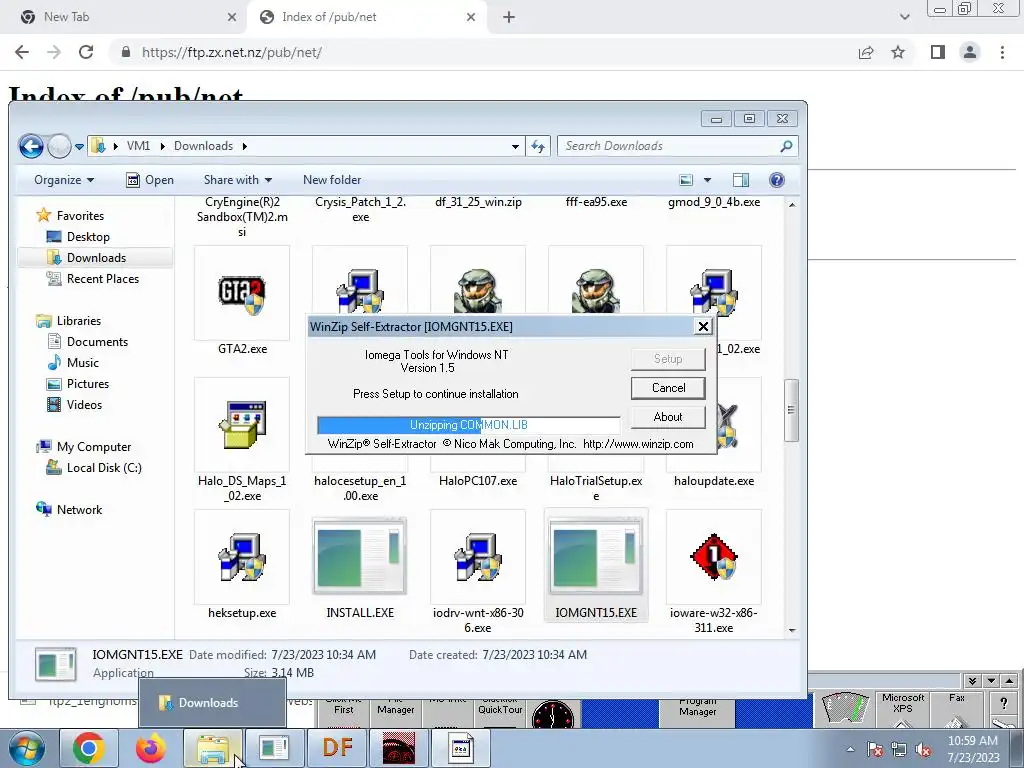This screenshot has height=768, width=1024.
Task: Click the Explorer vertical scrollbar thumb
Action: click(x=792, y=410)
